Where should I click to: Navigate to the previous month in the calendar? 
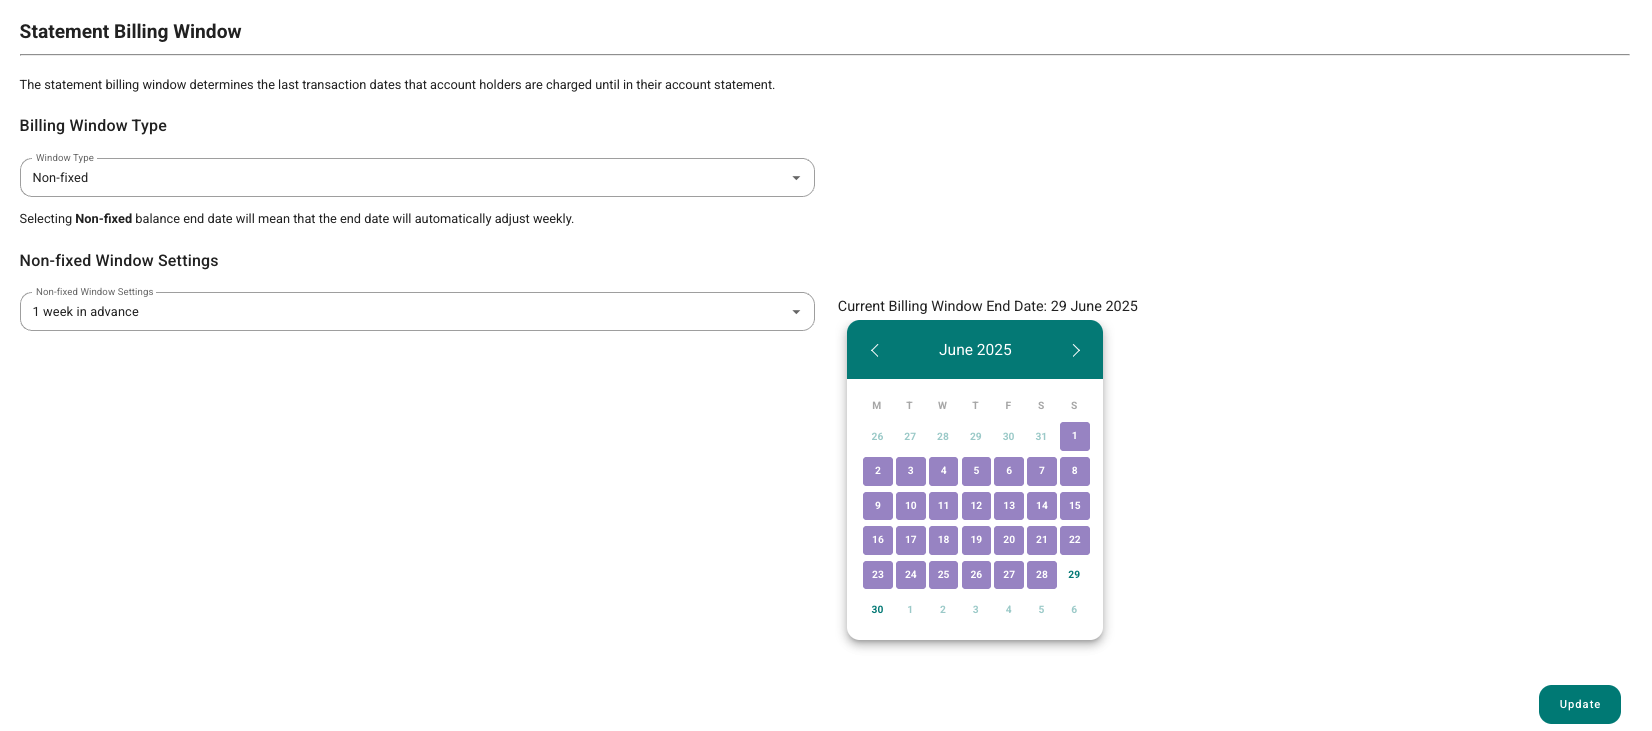tap(875, 350)
